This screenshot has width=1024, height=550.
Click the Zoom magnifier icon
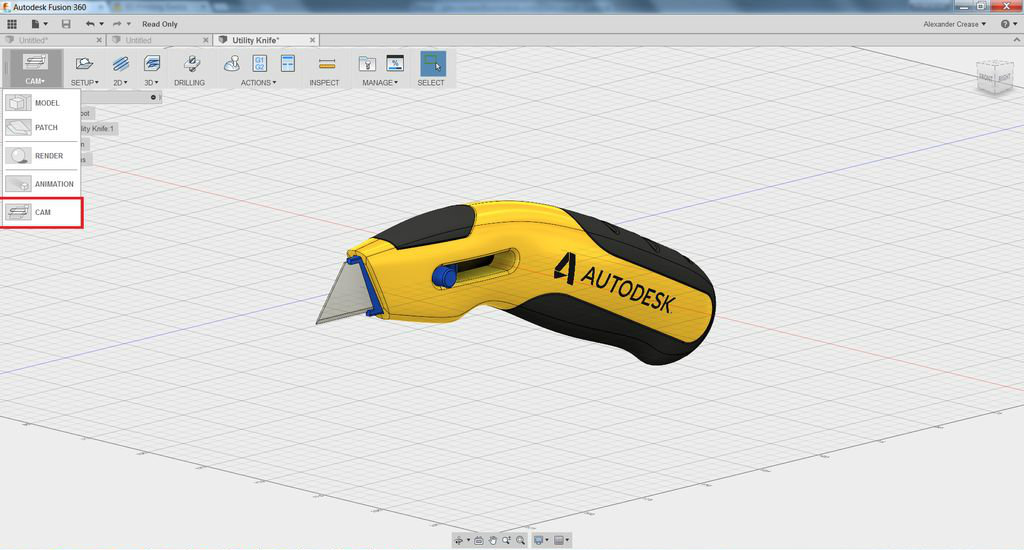(x=506, y=540)
